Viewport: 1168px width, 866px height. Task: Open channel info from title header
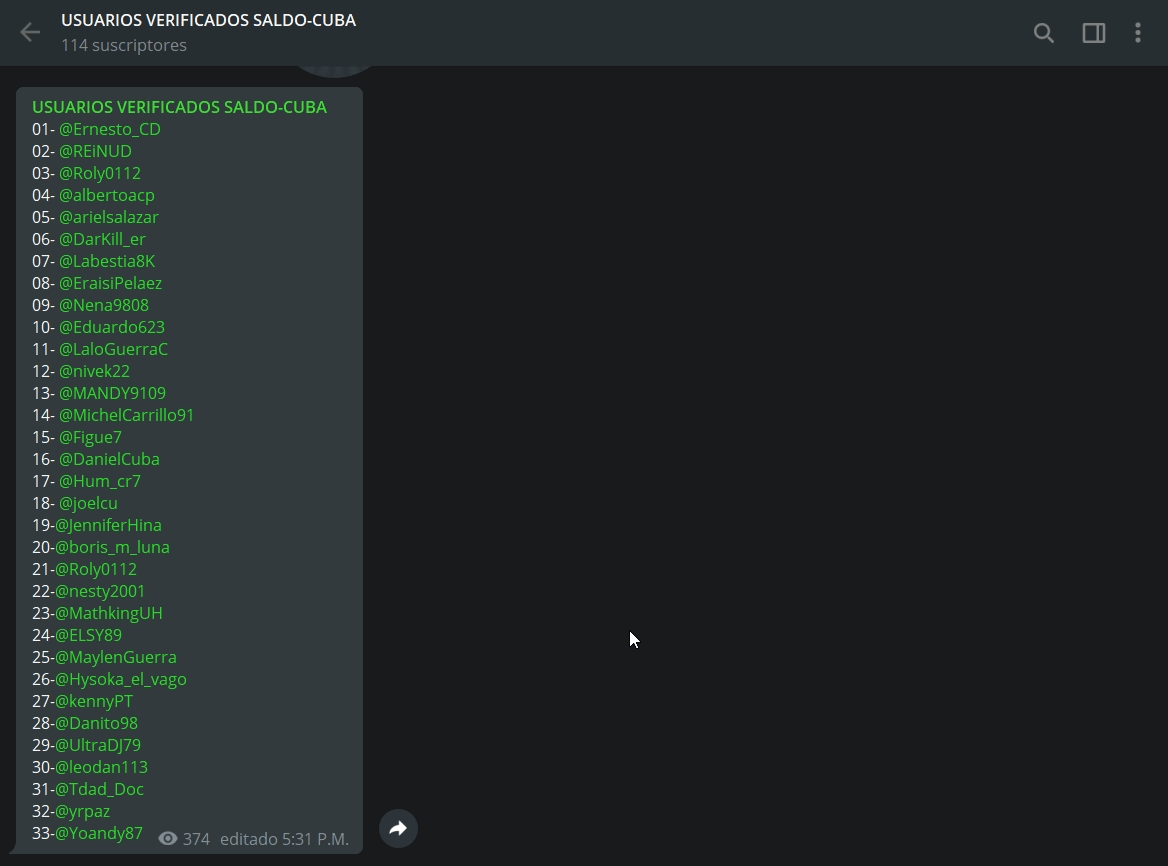209,20
